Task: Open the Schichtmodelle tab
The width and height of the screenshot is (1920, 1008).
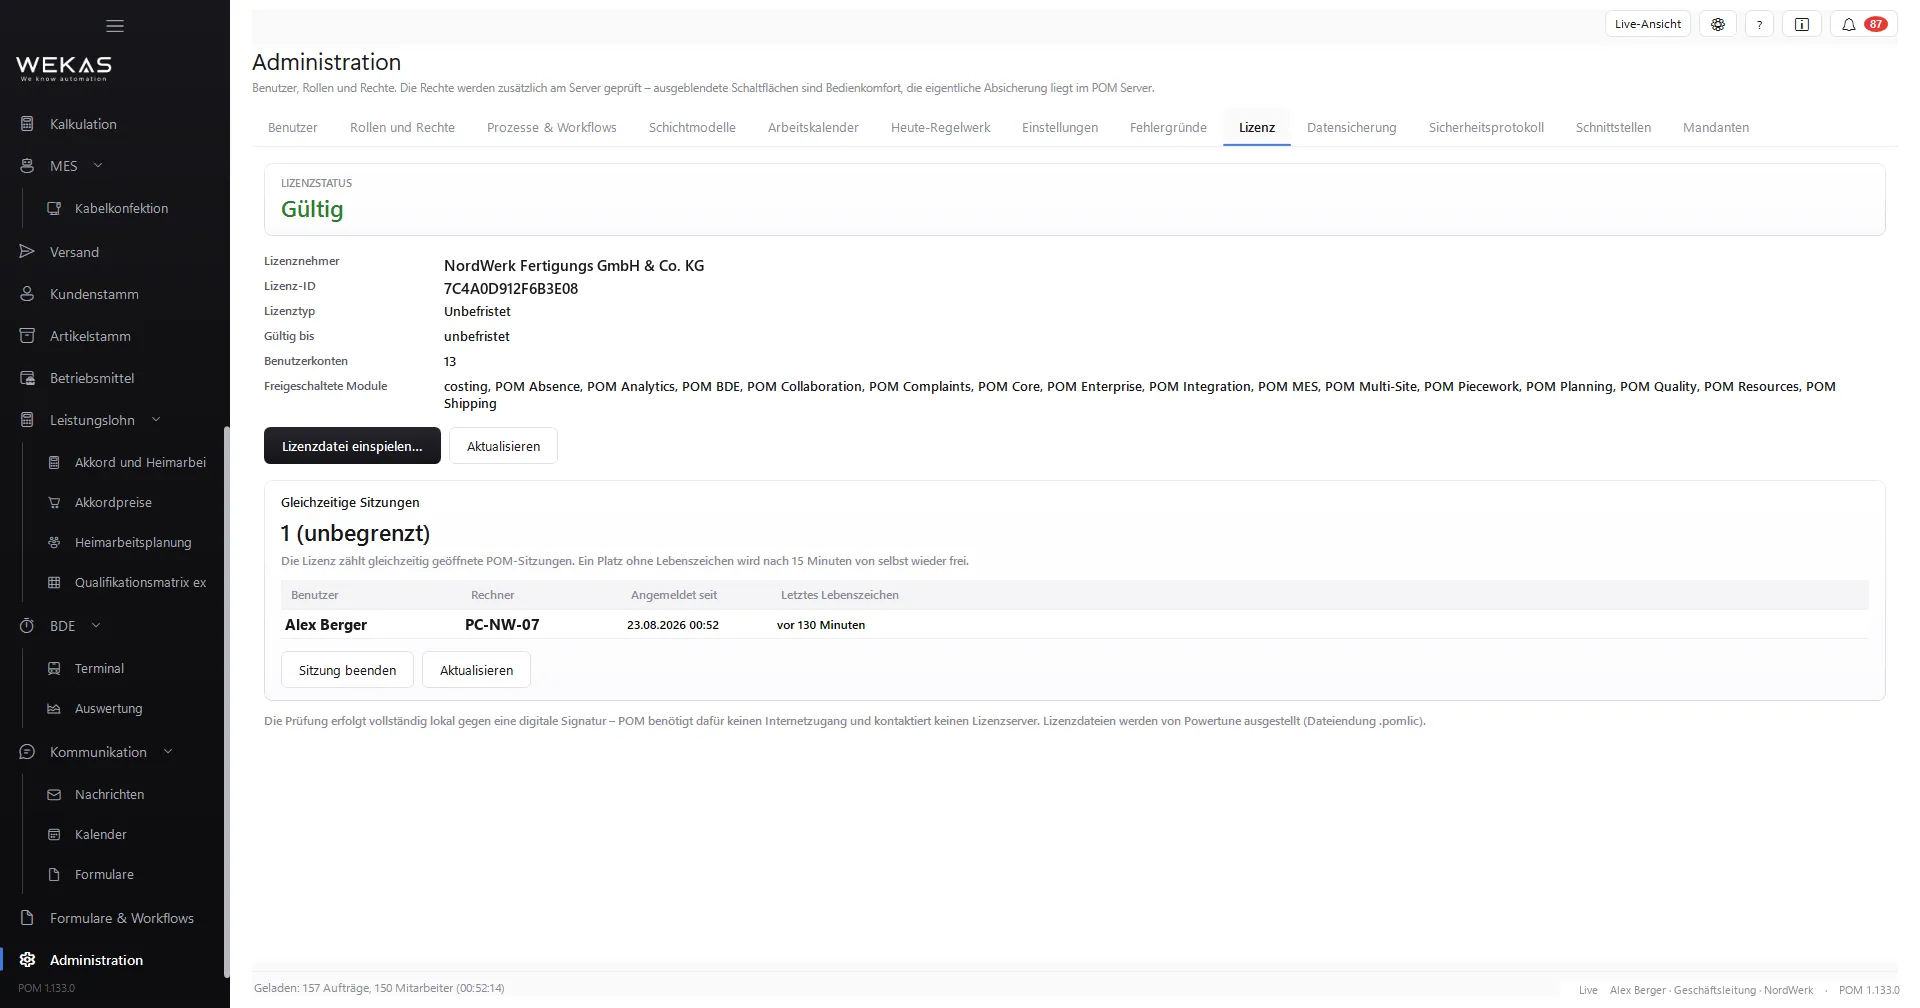Action: pos(692,127)
